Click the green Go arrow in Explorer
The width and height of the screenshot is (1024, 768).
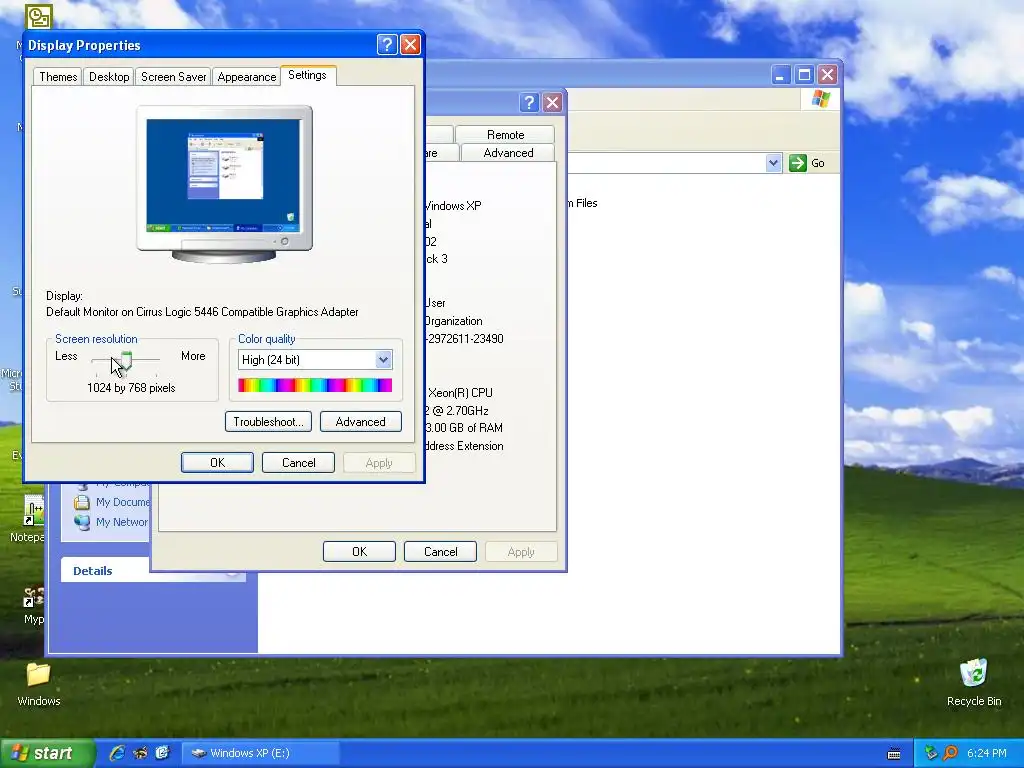point(797,163)
